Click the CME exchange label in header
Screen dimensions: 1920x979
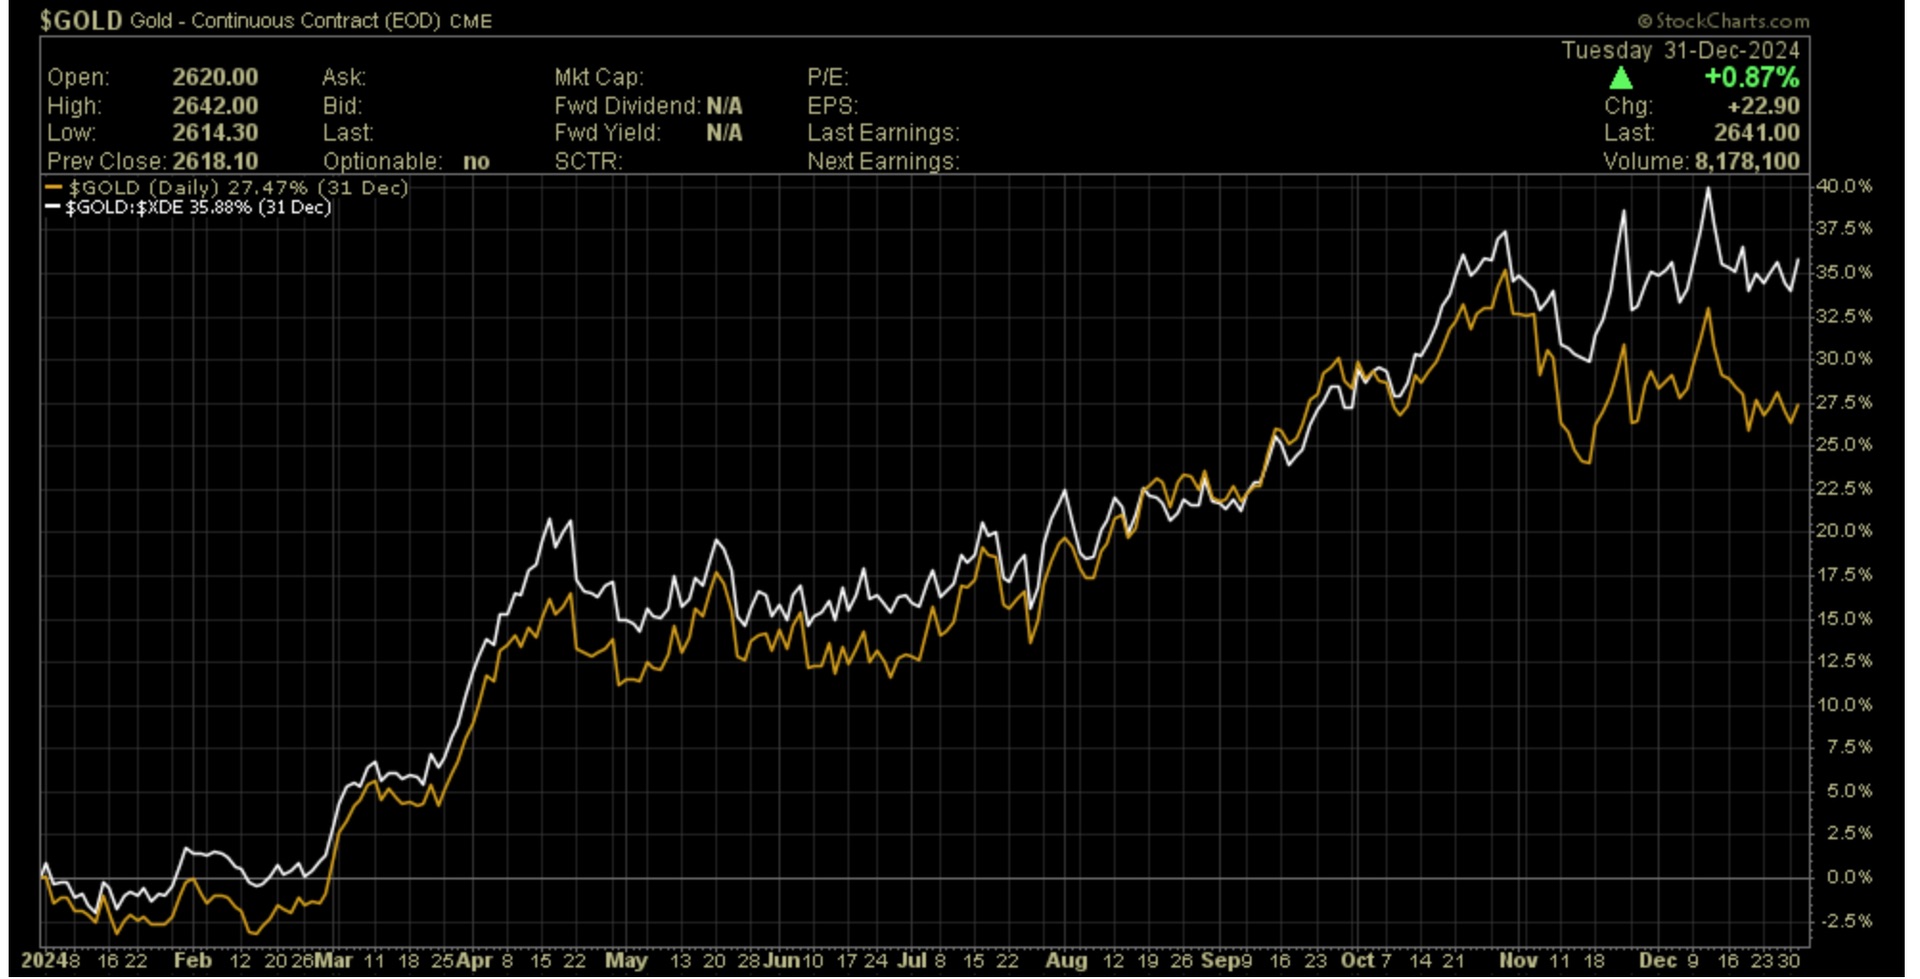pos(471,22)
